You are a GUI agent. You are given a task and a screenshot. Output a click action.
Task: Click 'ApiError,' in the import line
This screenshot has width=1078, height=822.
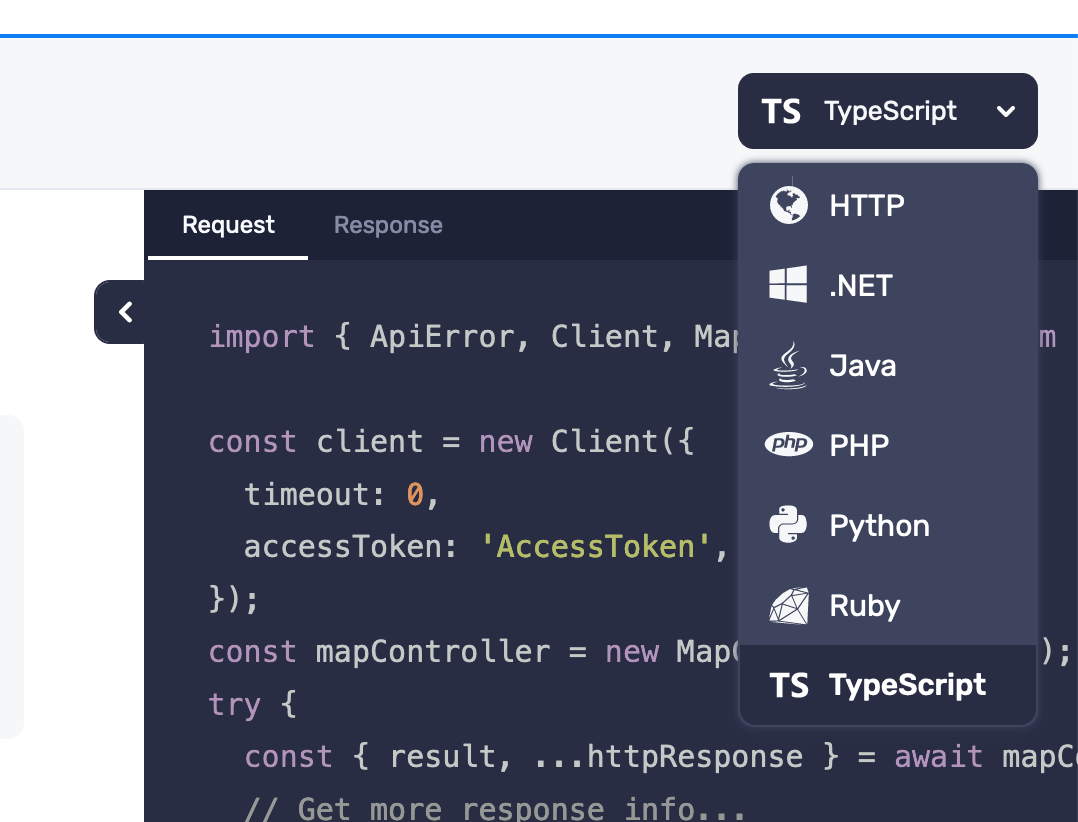[450, 337]
